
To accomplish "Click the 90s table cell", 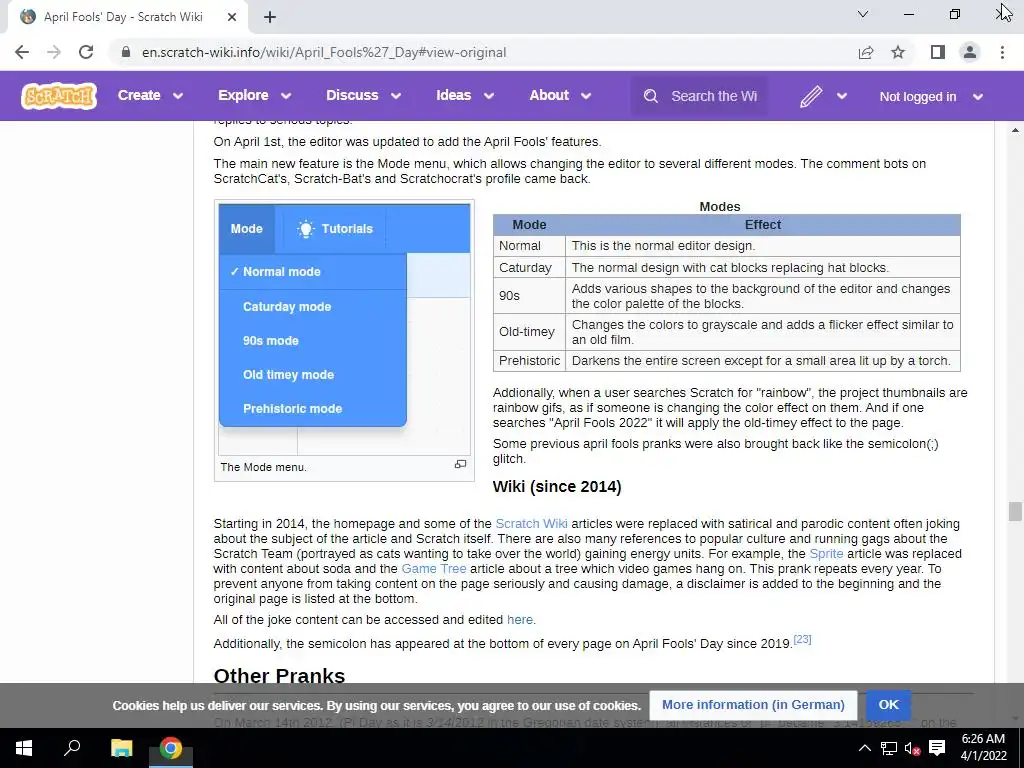I will coord(529,296).
